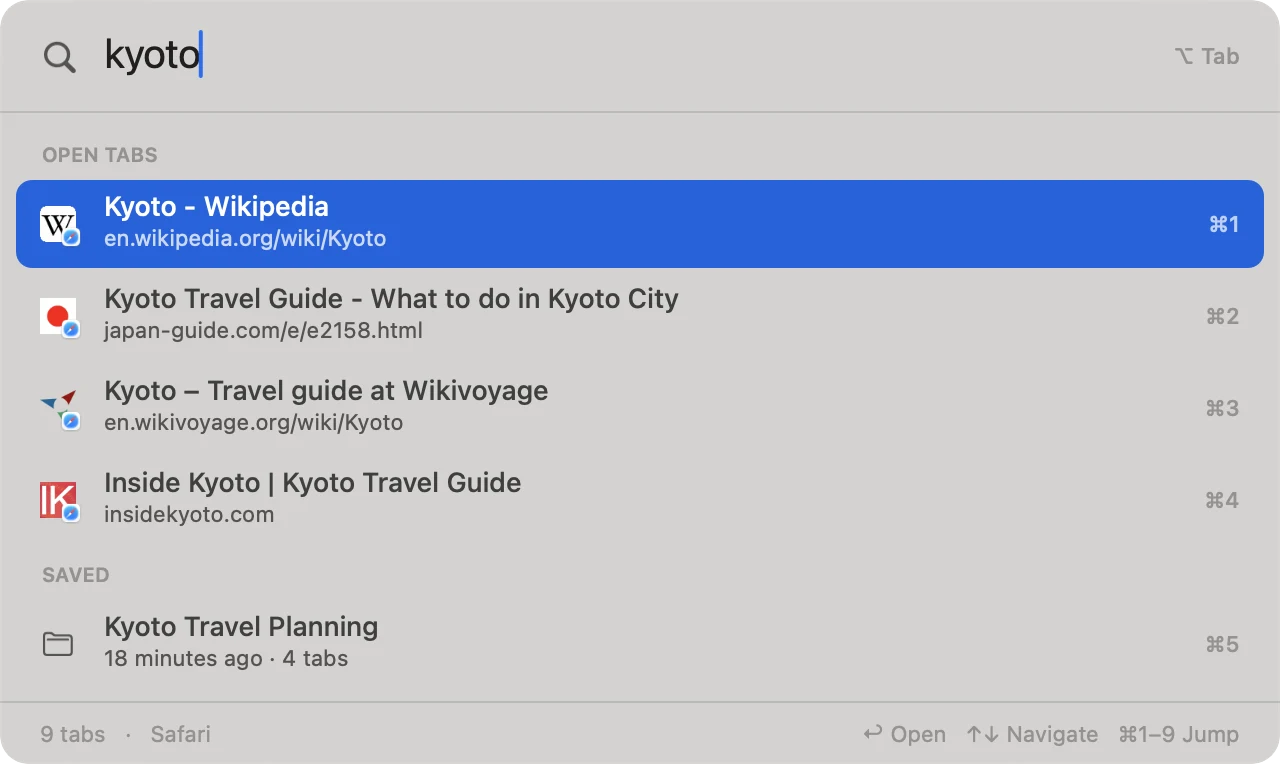This screenshot has width=1280, height=764.
Task: Open Kyoto – Travel guide at Wikivoyage result
Action: pos(640,408)
